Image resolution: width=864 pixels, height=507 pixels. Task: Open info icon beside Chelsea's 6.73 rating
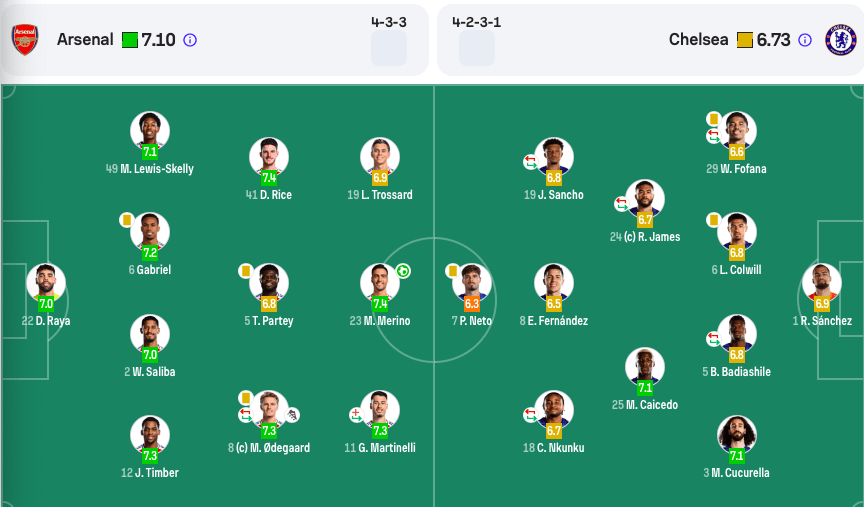[x=805, y=41]
